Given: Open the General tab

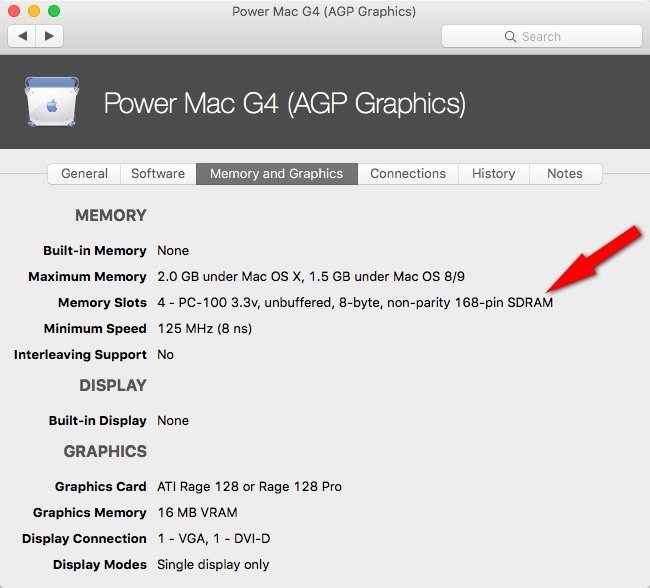Looking at the screenshot, I should coord(85,173).
